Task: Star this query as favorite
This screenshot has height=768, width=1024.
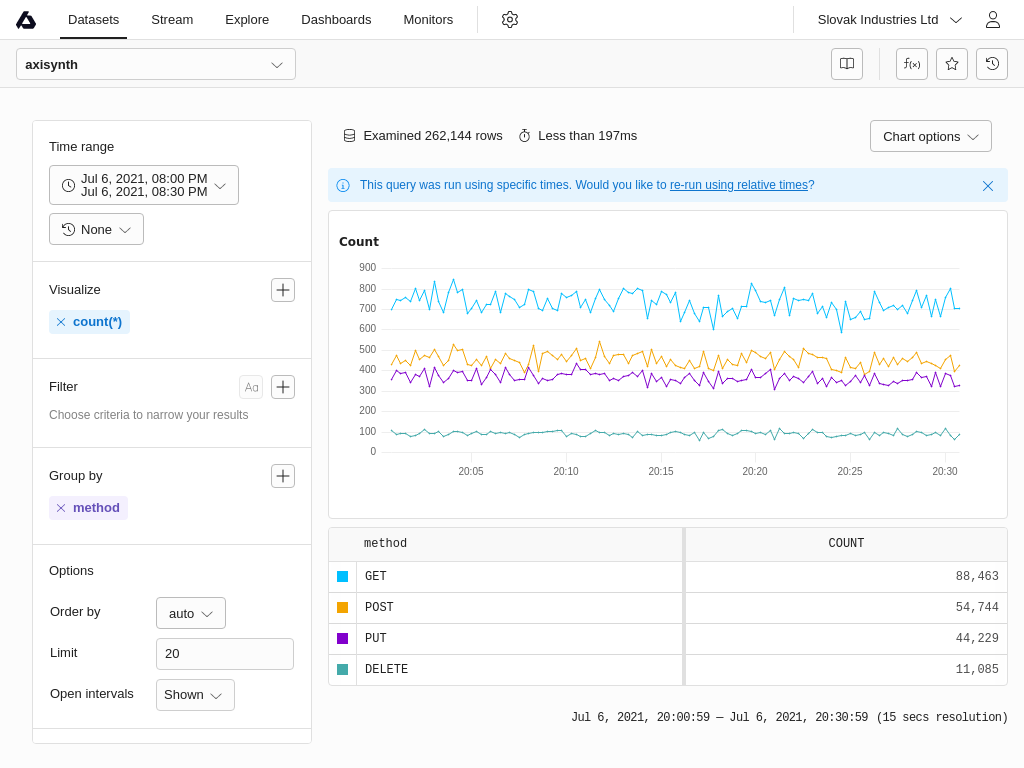Action: [x=952, y=64]
